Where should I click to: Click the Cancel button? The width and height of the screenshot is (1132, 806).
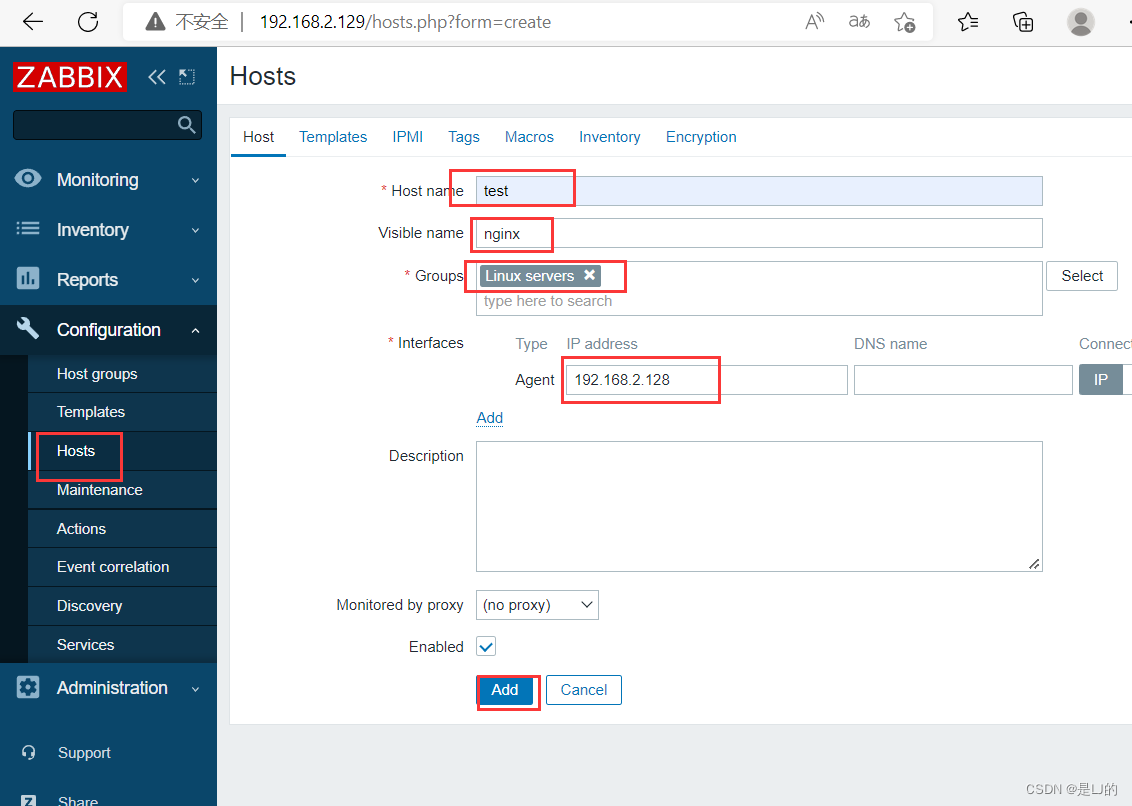click(x=583, y=690)
